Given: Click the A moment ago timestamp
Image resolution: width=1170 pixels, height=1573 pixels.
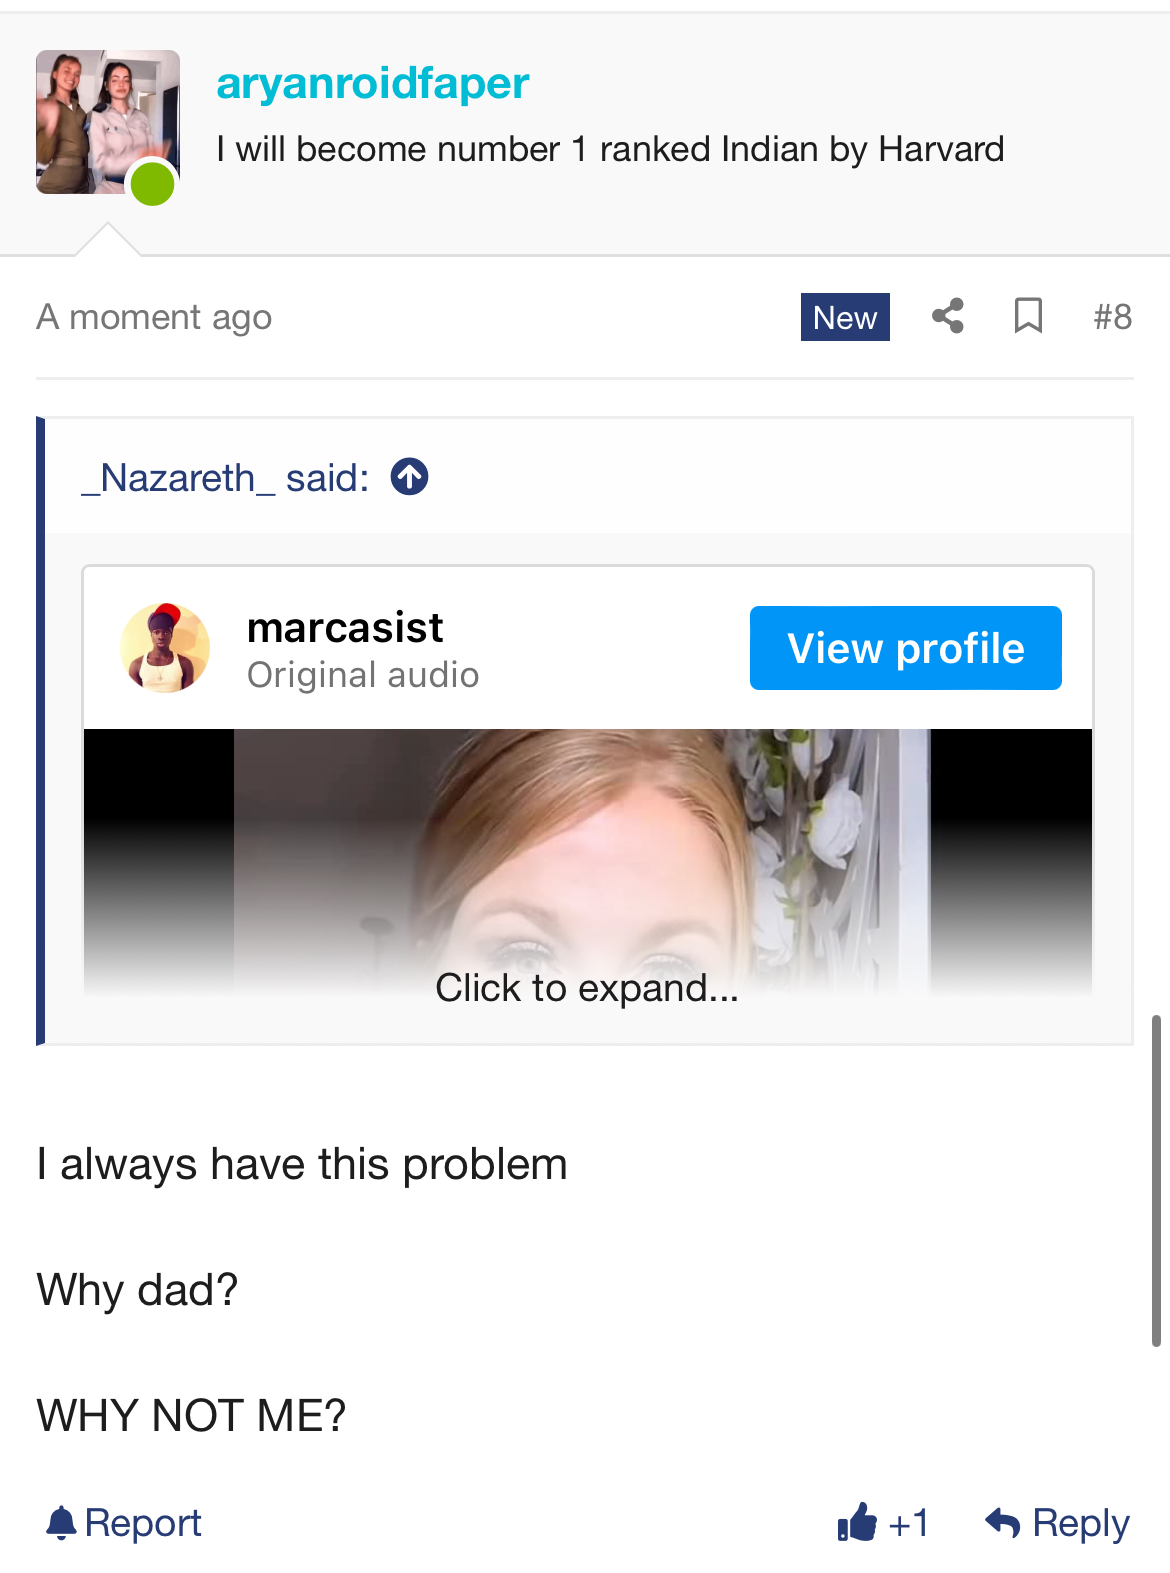Looking at the screenshot, I should pyautogui.click(x=154, y=317).
